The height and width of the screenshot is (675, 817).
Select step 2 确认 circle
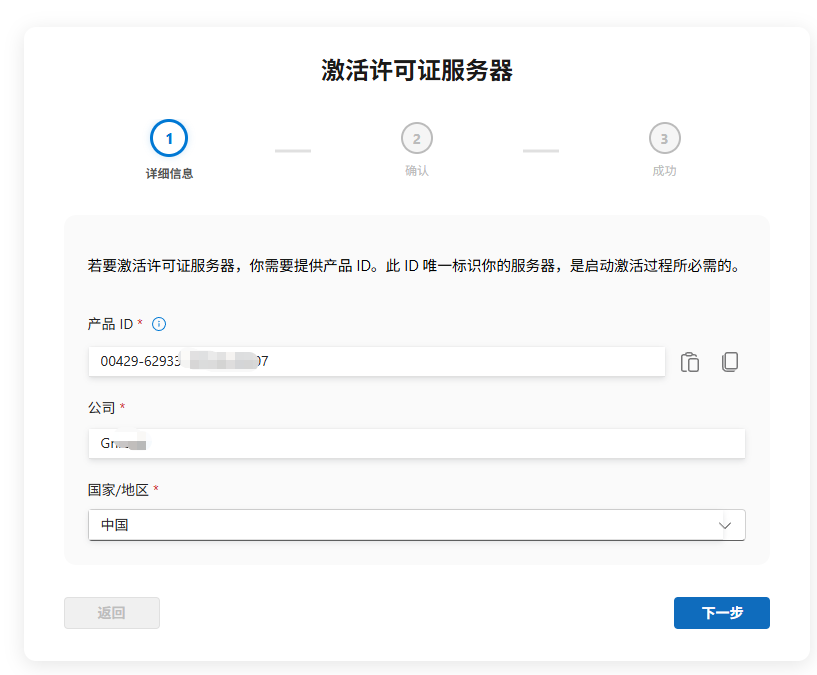[417, 138]
